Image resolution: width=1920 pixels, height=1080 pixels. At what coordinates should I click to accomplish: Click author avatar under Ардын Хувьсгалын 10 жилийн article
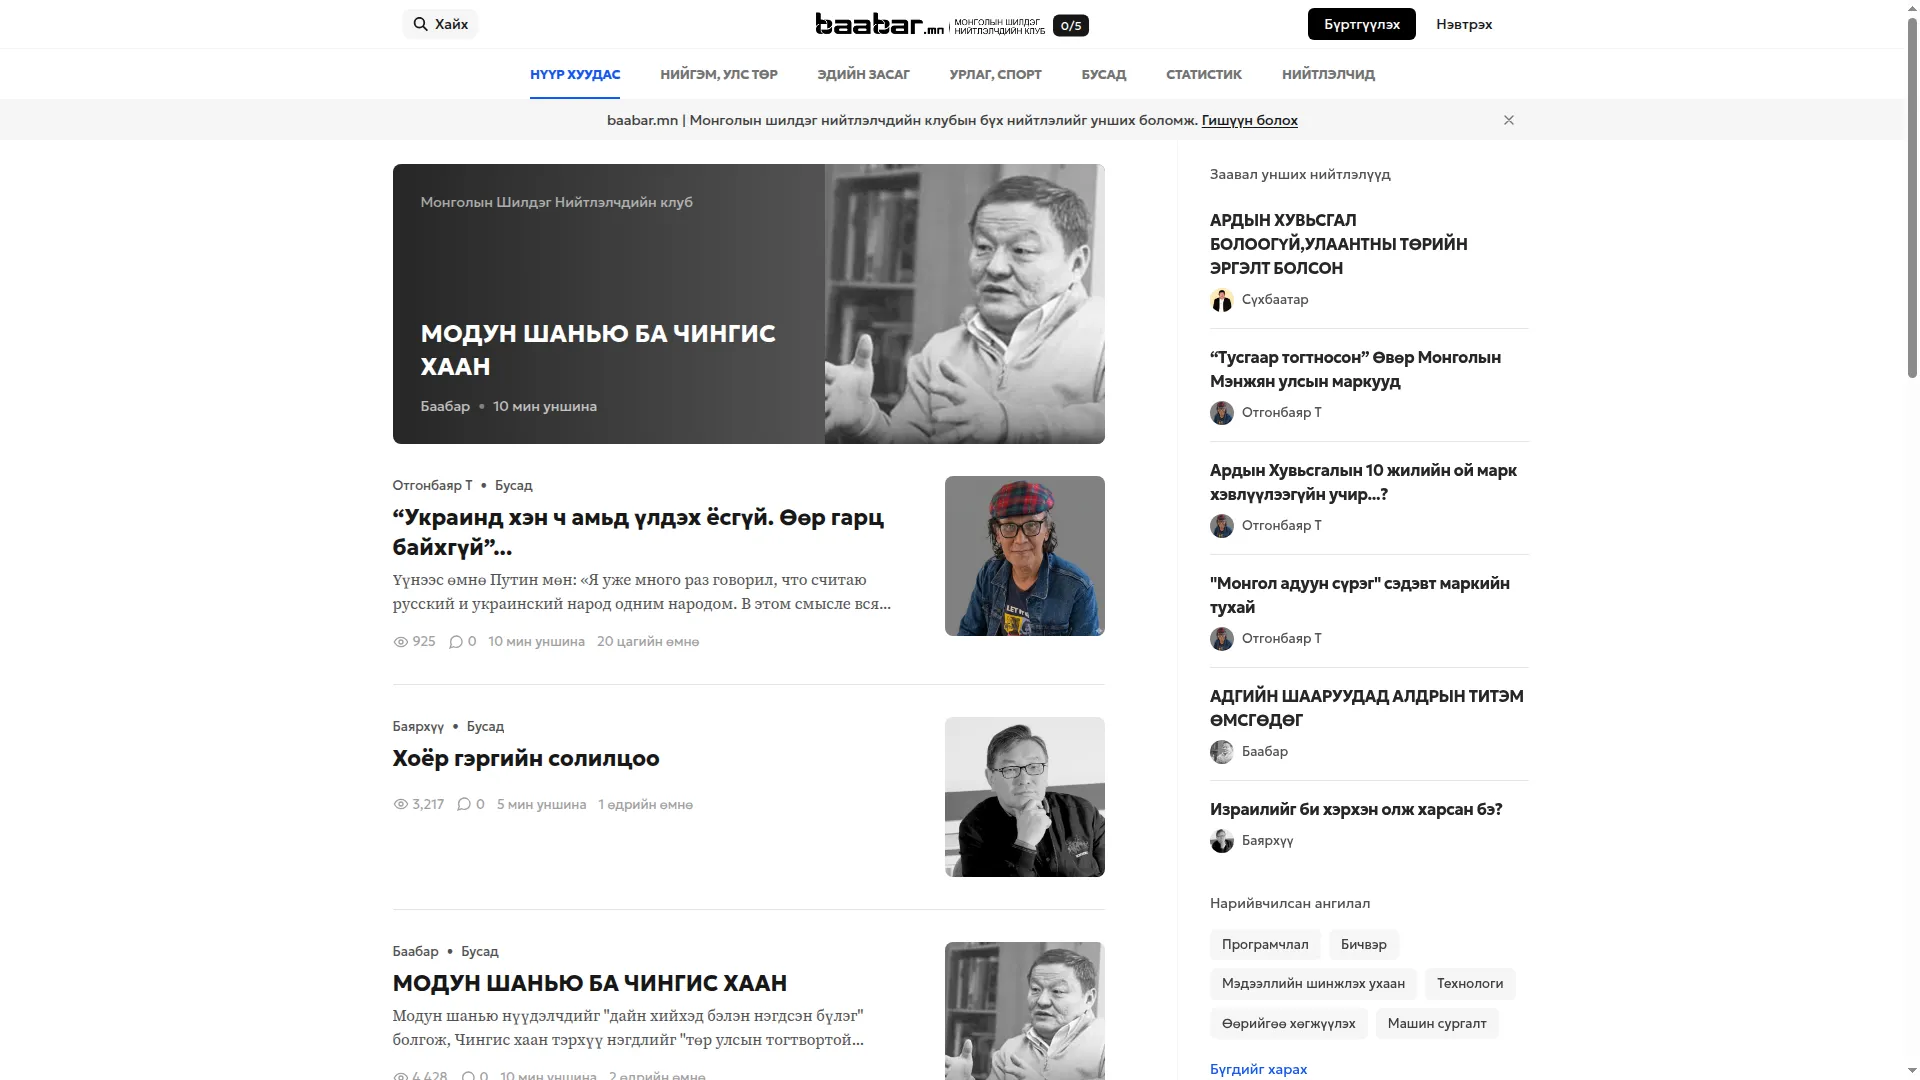coord(1222,526)
